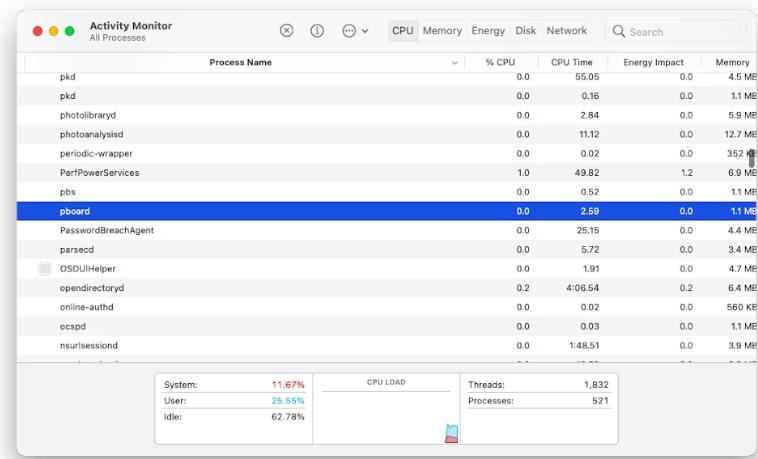Select the OSDUIHelper process name
758x459 pixels.
point(87,269)
